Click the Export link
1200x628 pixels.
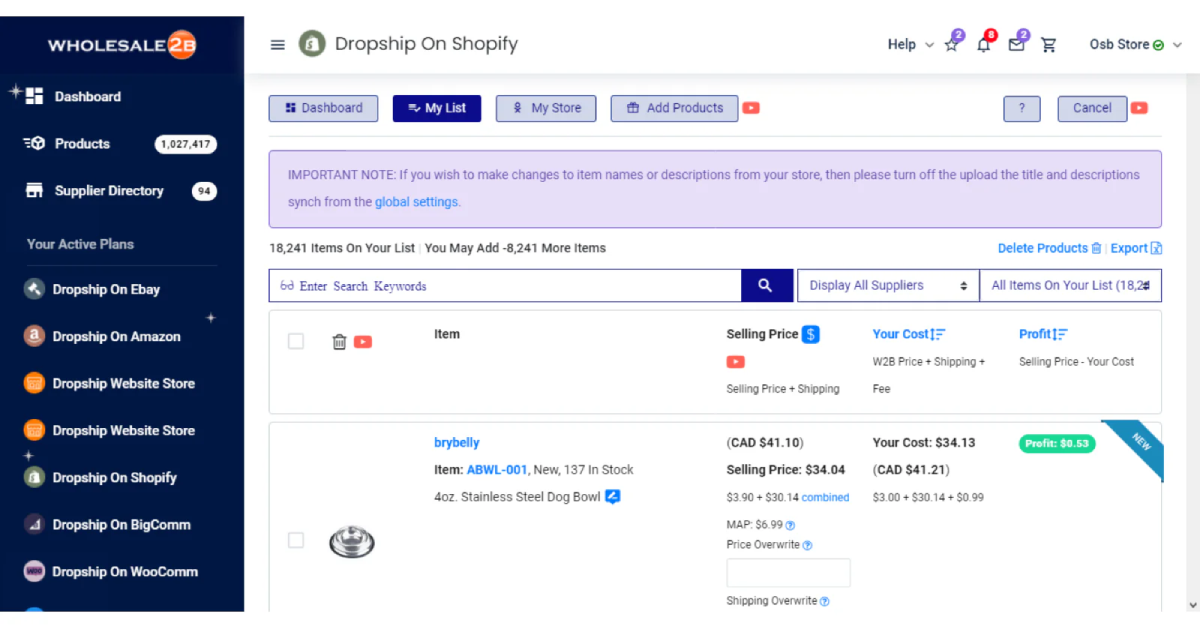tap(1129, 248)
